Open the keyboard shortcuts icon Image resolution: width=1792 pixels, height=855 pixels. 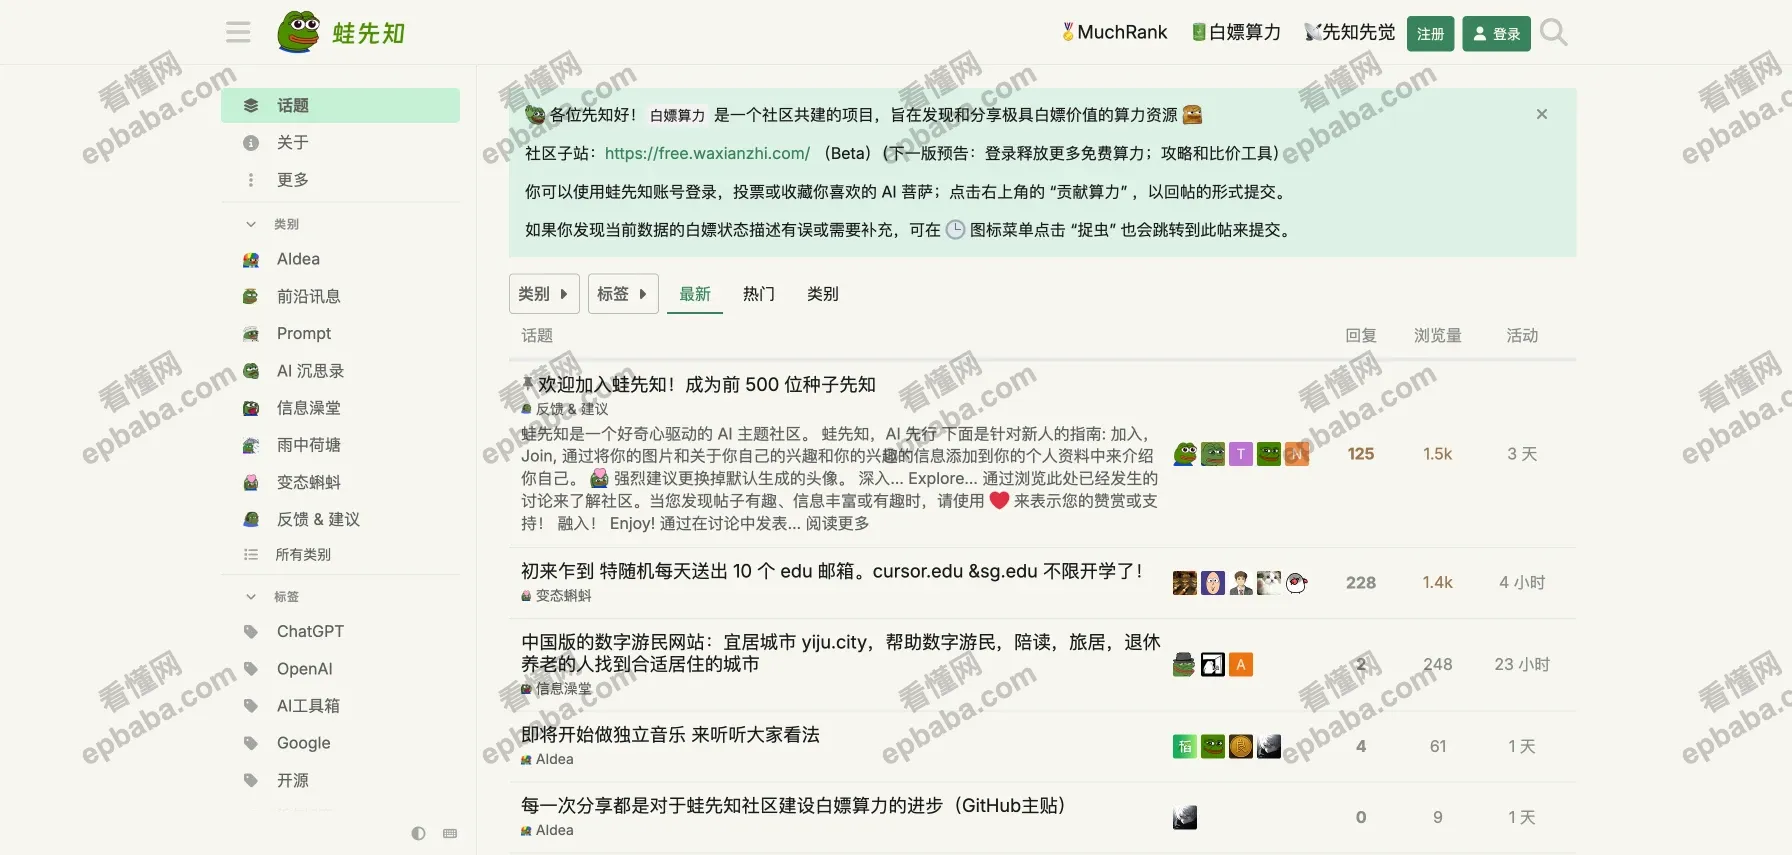point(450,833)
